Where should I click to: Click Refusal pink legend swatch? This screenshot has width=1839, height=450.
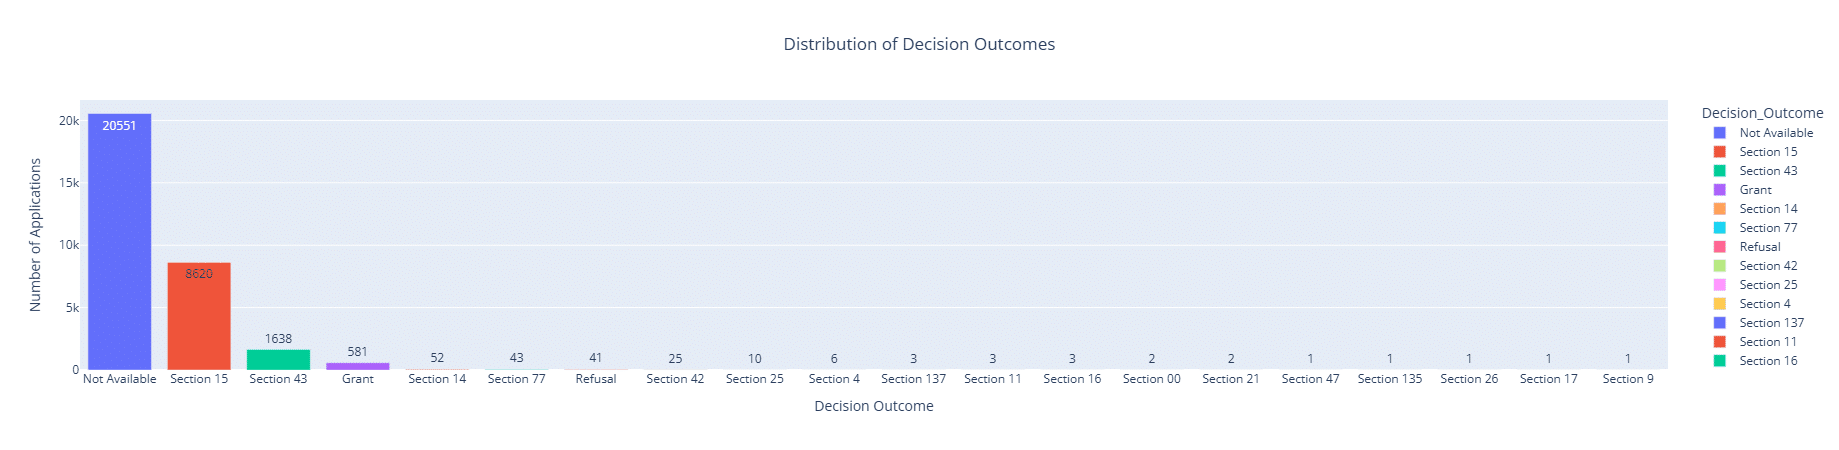click(1719, 247)
